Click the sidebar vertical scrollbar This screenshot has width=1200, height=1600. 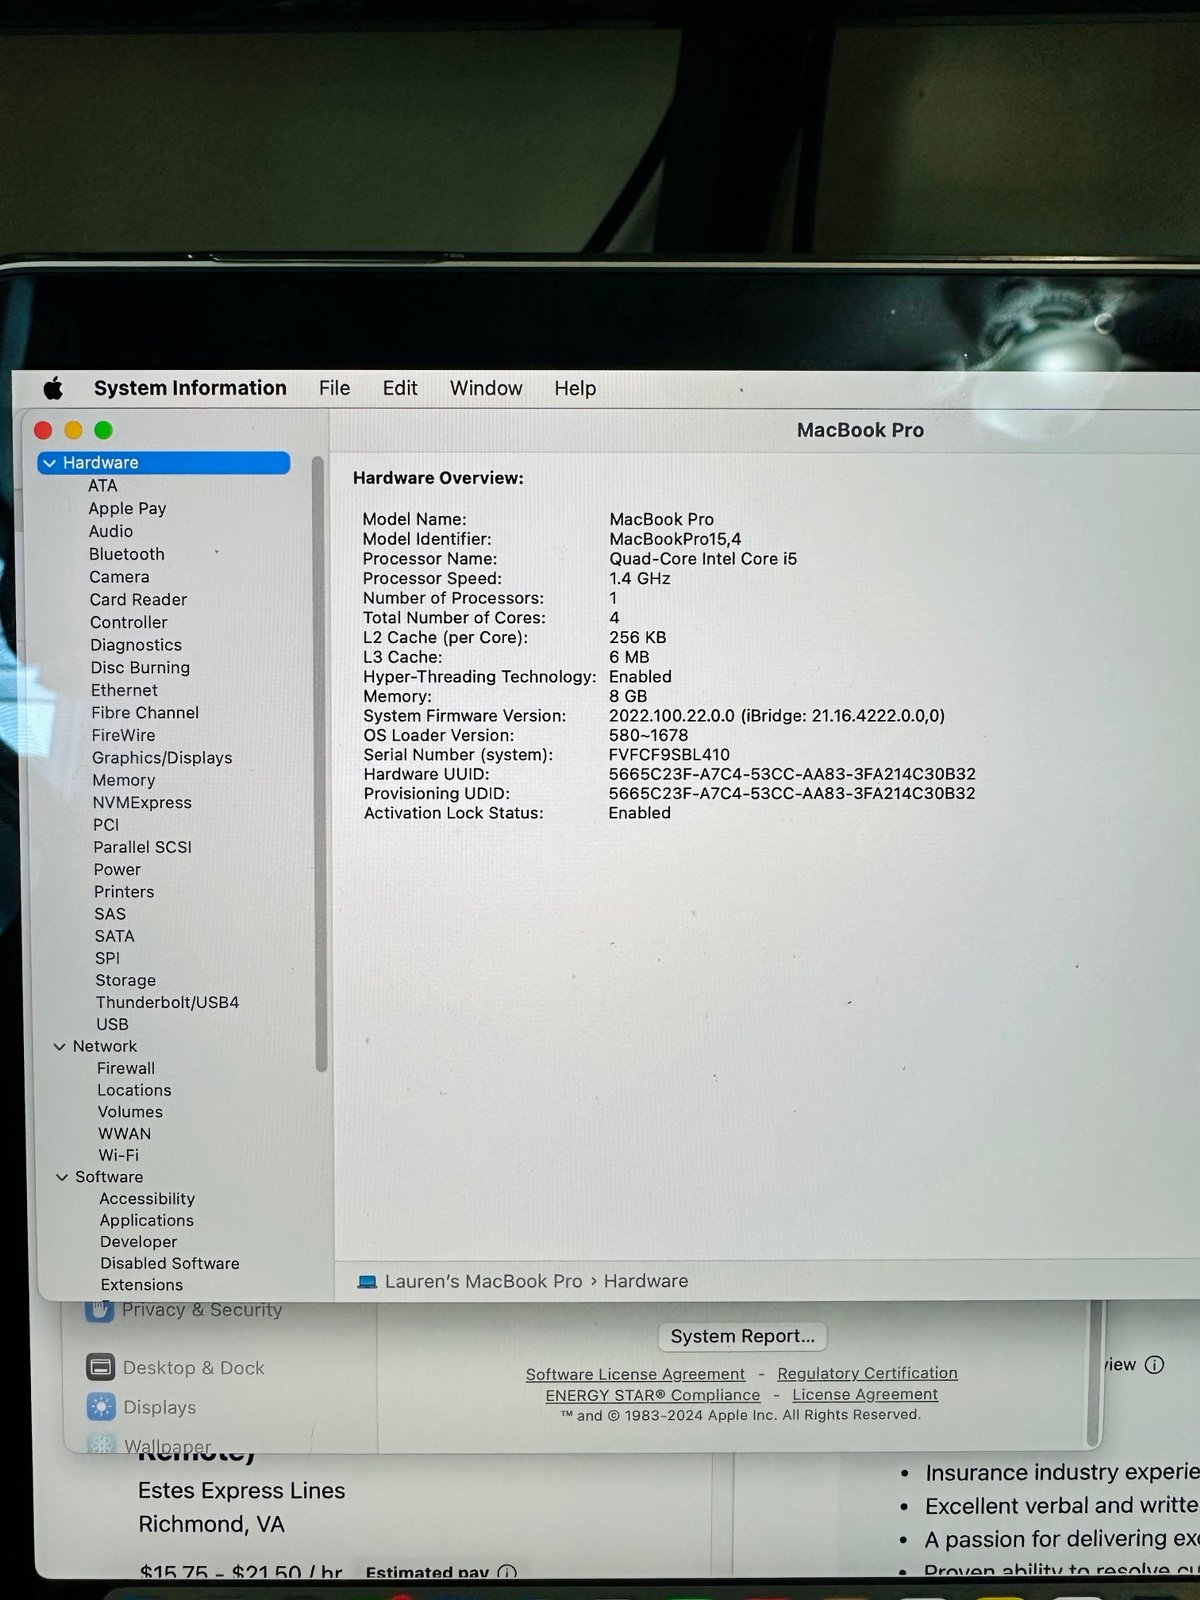click(x=320, y=765)
